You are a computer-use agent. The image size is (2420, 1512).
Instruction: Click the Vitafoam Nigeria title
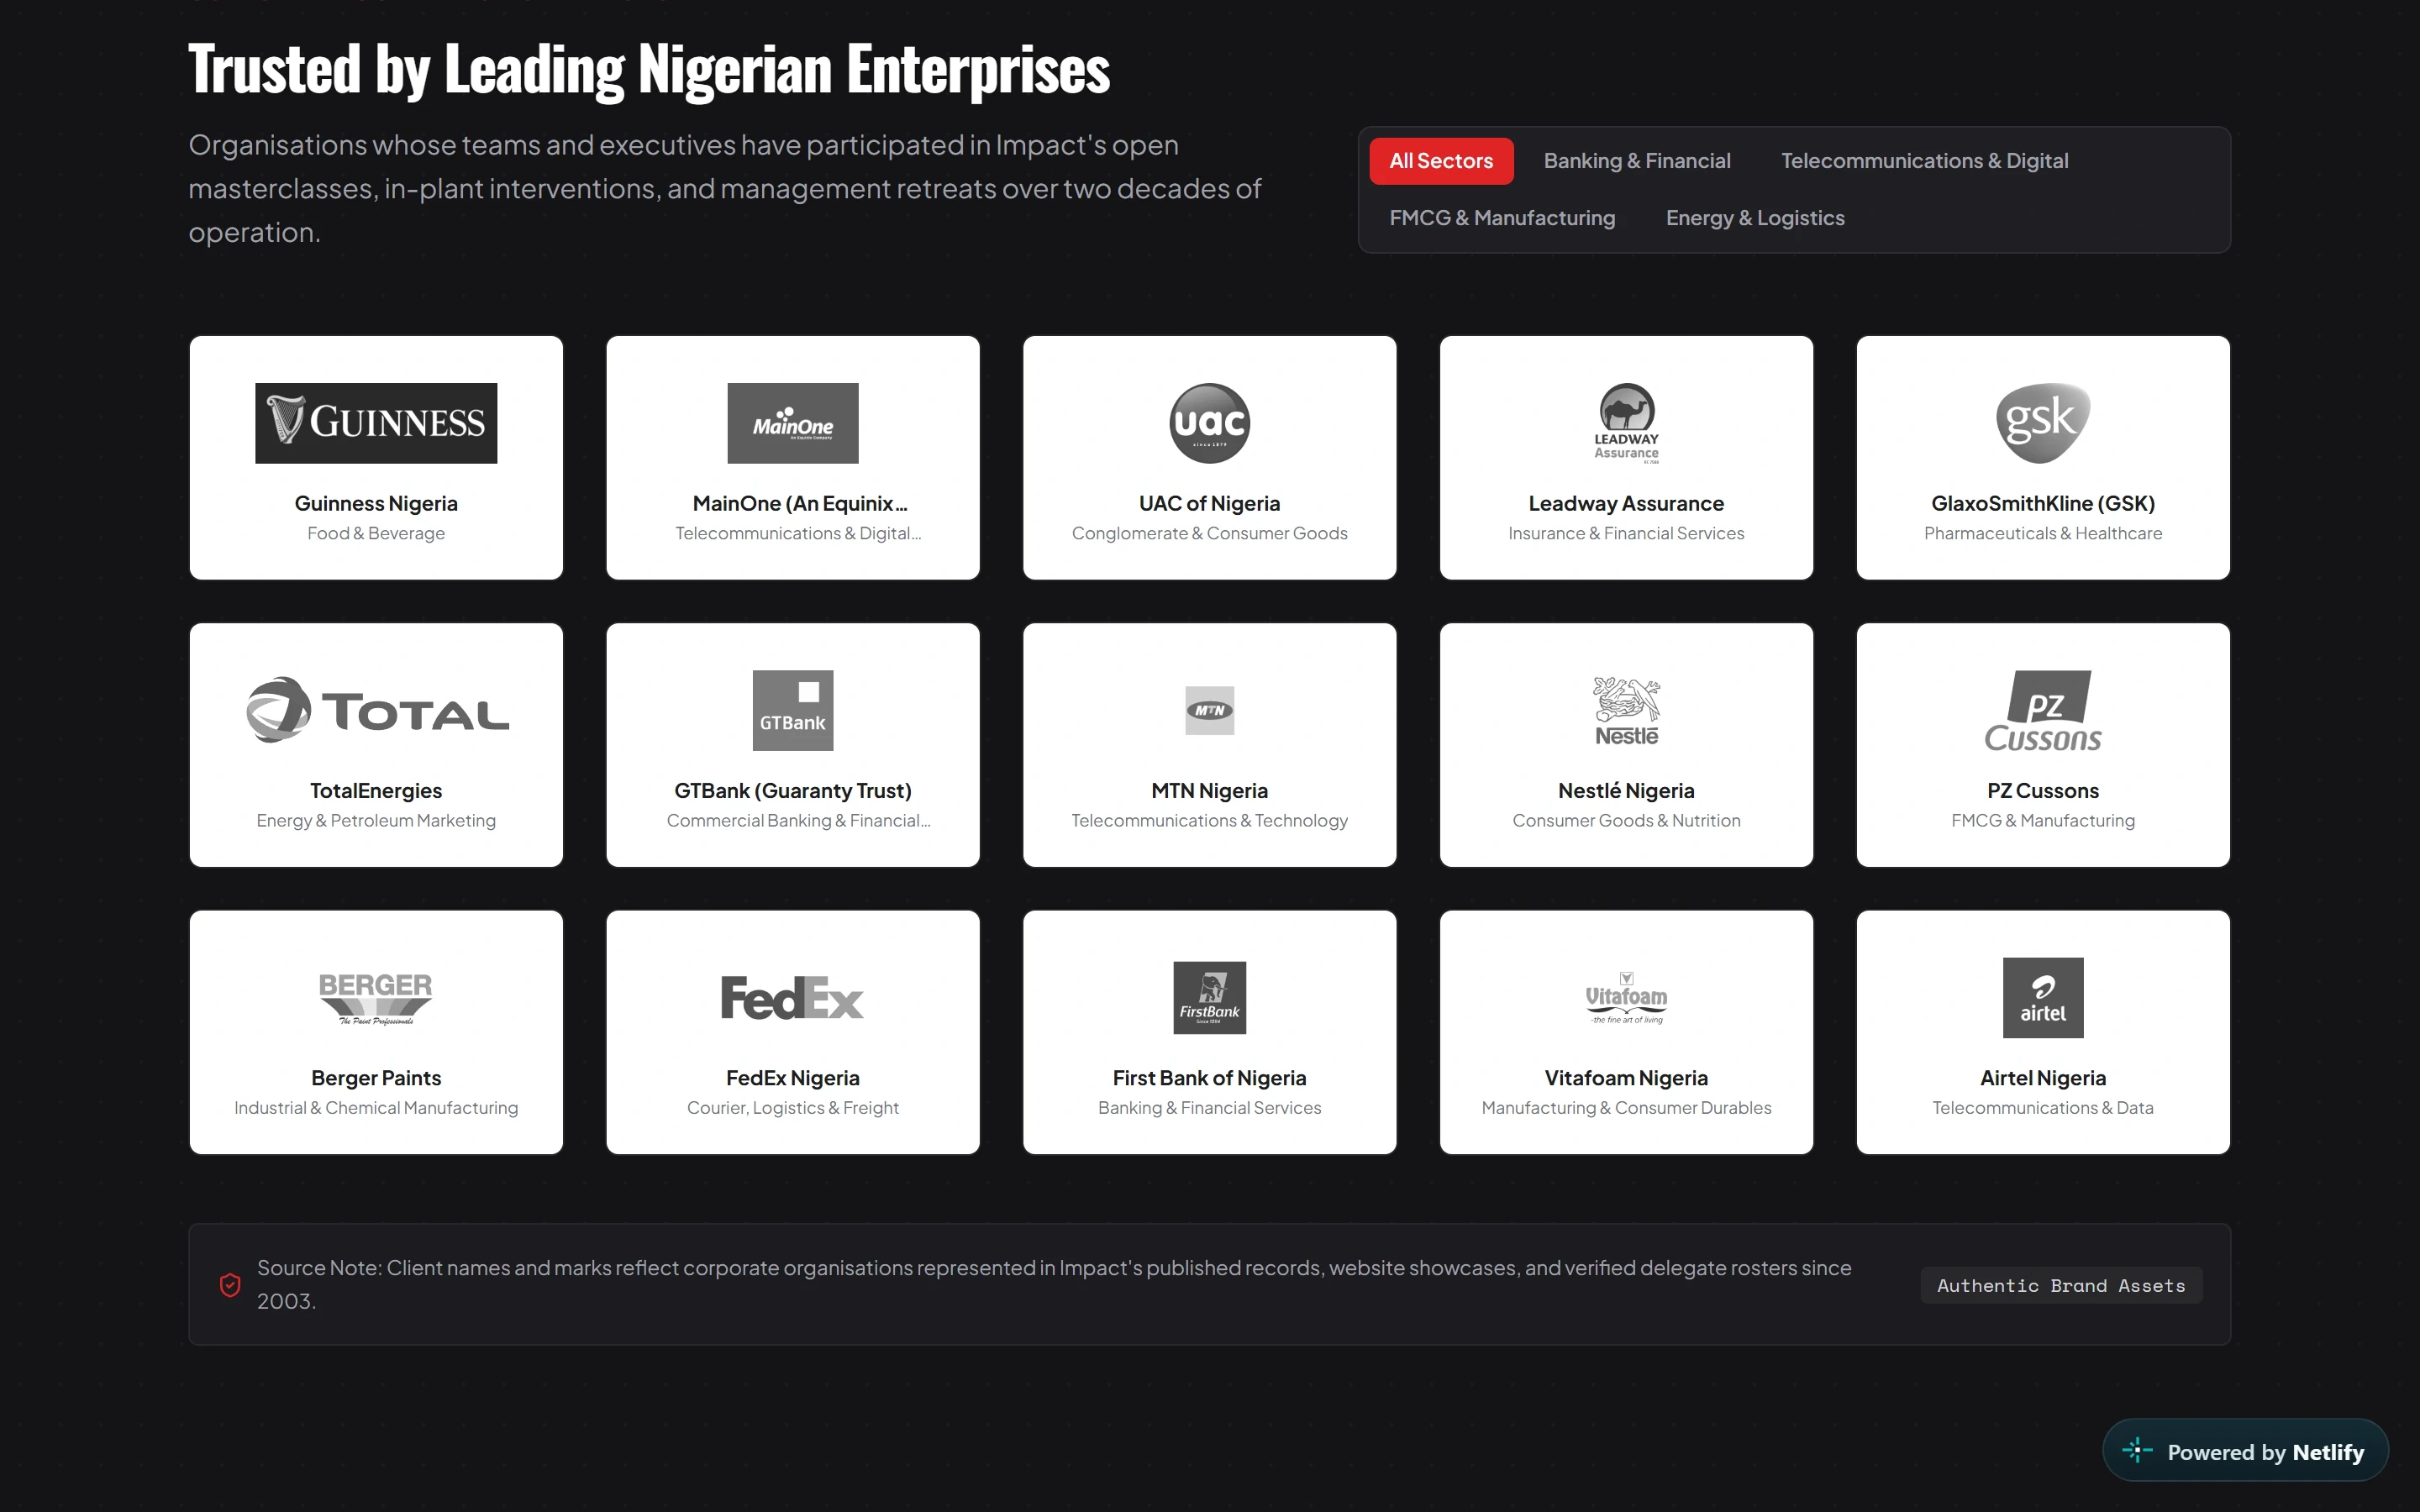[1626, 1078]
